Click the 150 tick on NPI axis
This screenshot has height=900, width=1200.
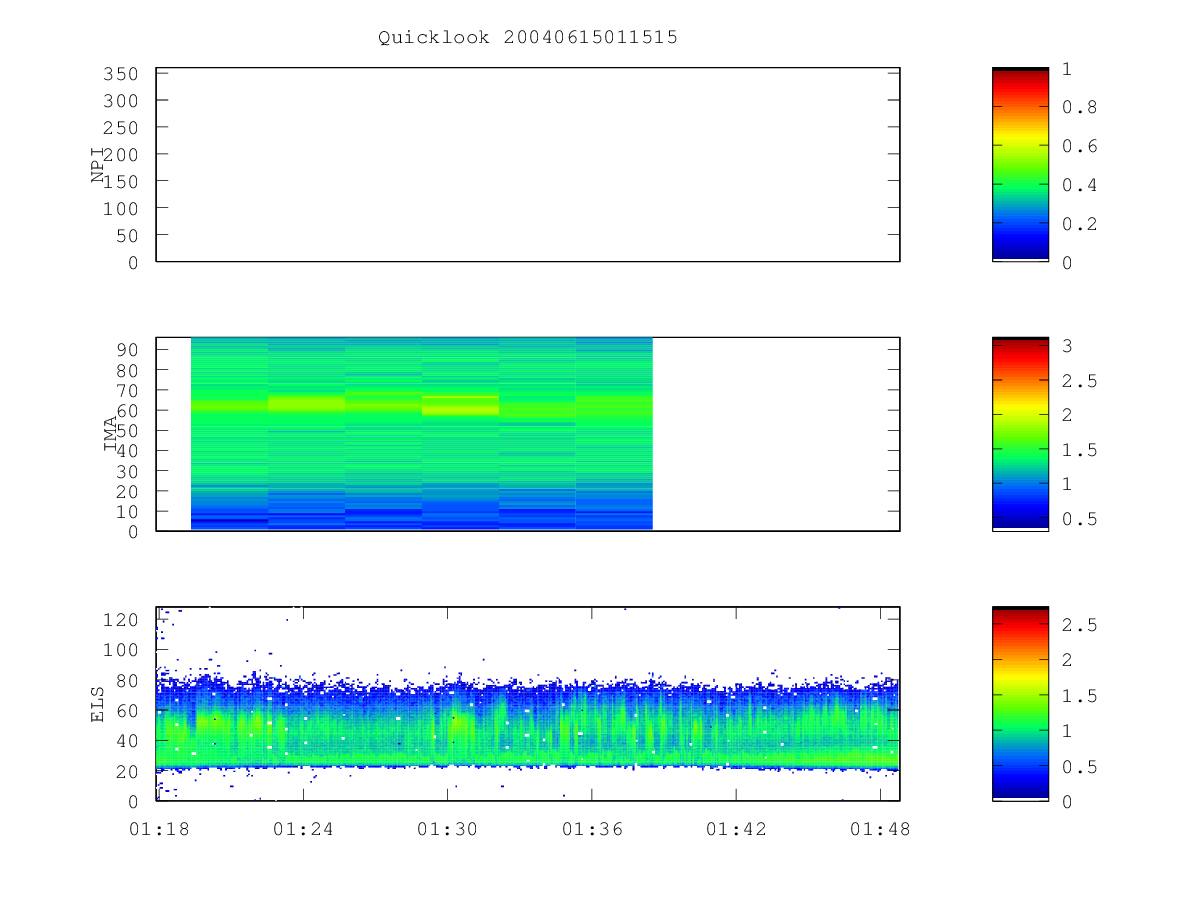[119, 181]
